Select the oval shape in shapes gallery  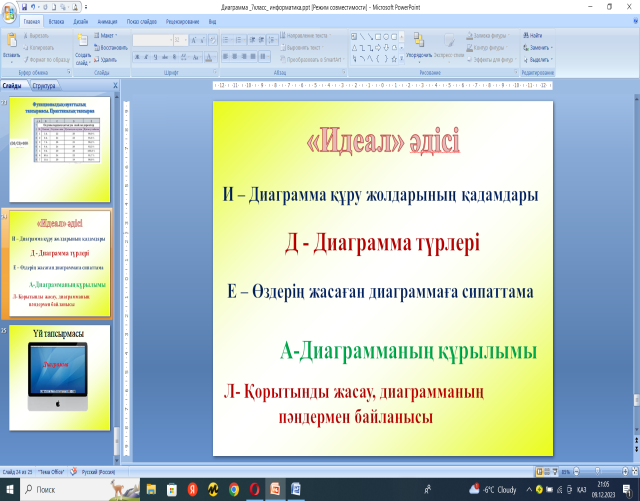click(x=386, y=37)
